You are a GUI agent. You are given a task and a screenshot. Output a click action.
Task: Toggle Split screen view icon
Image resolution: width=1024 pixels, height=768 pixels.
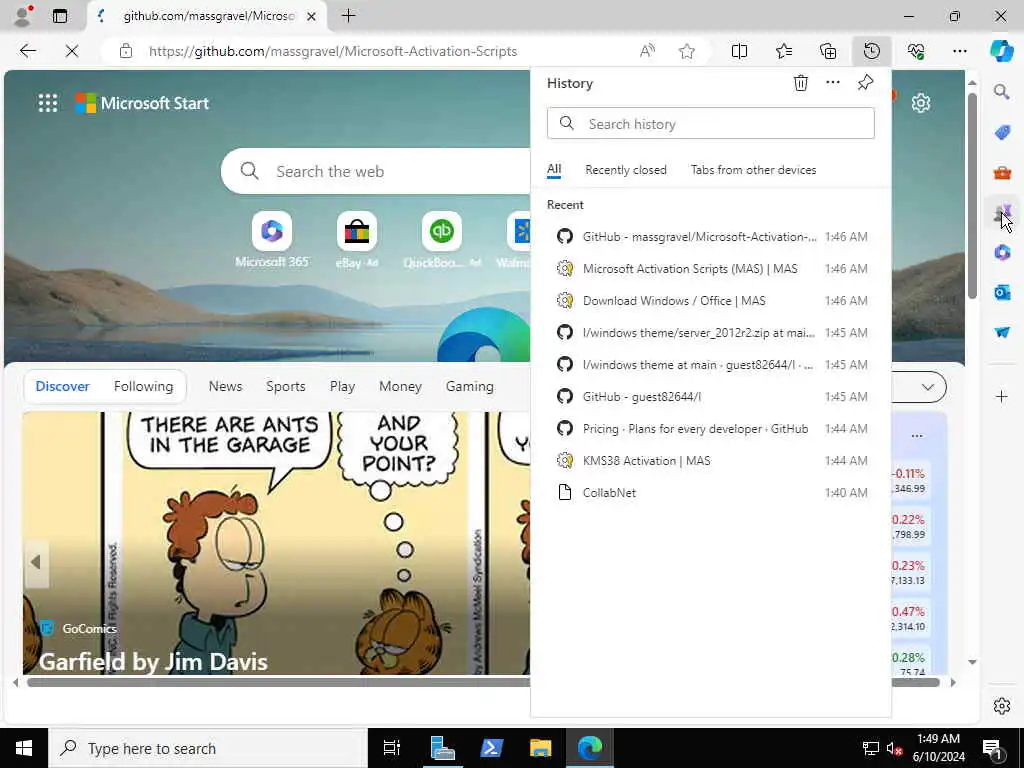coord(739,51)
